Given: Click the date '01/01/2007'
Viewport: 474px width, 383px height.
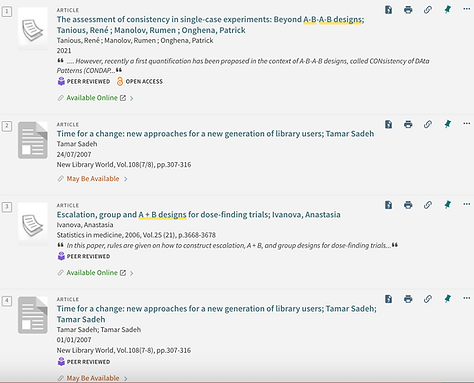Looking at the screenshot, I should pos(74,340).
